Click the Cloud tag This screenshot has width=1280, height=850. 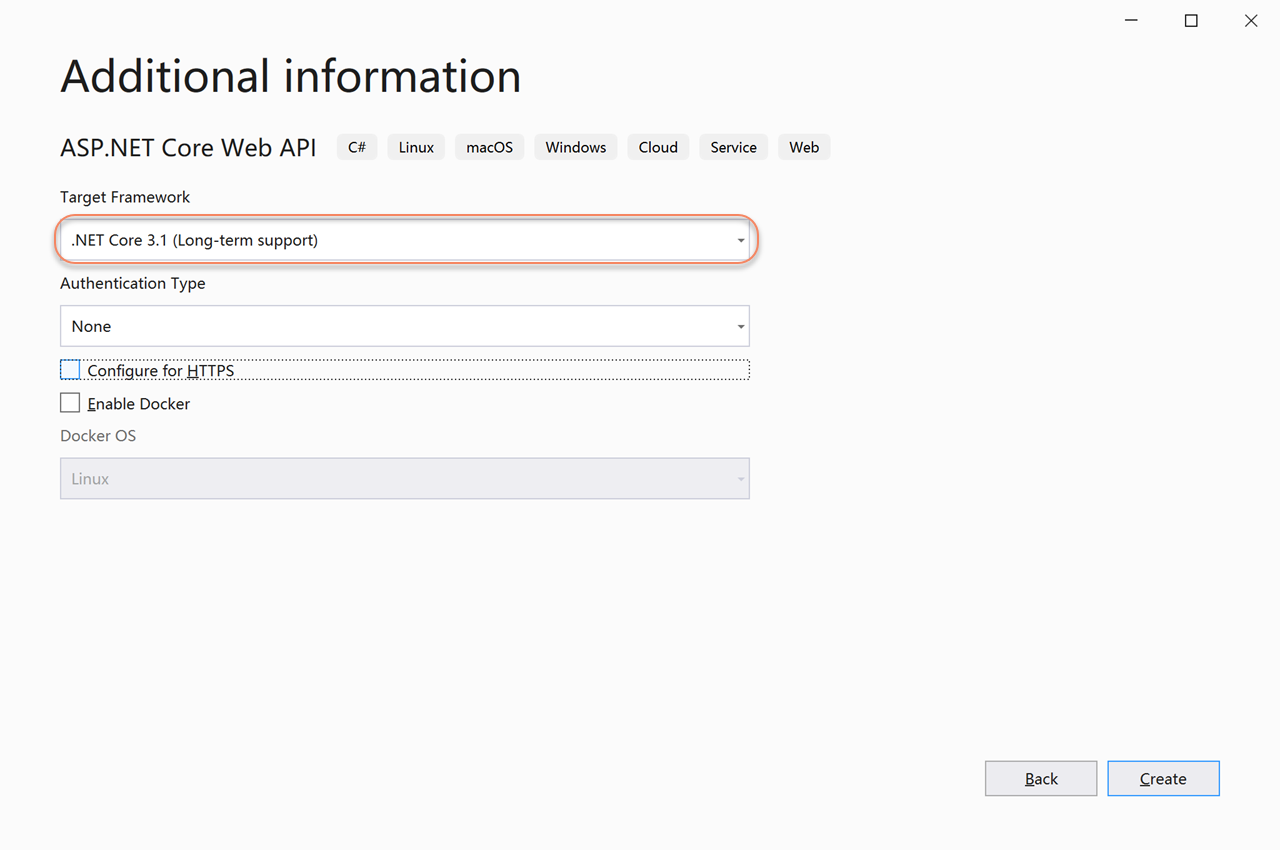pos(658,147)
